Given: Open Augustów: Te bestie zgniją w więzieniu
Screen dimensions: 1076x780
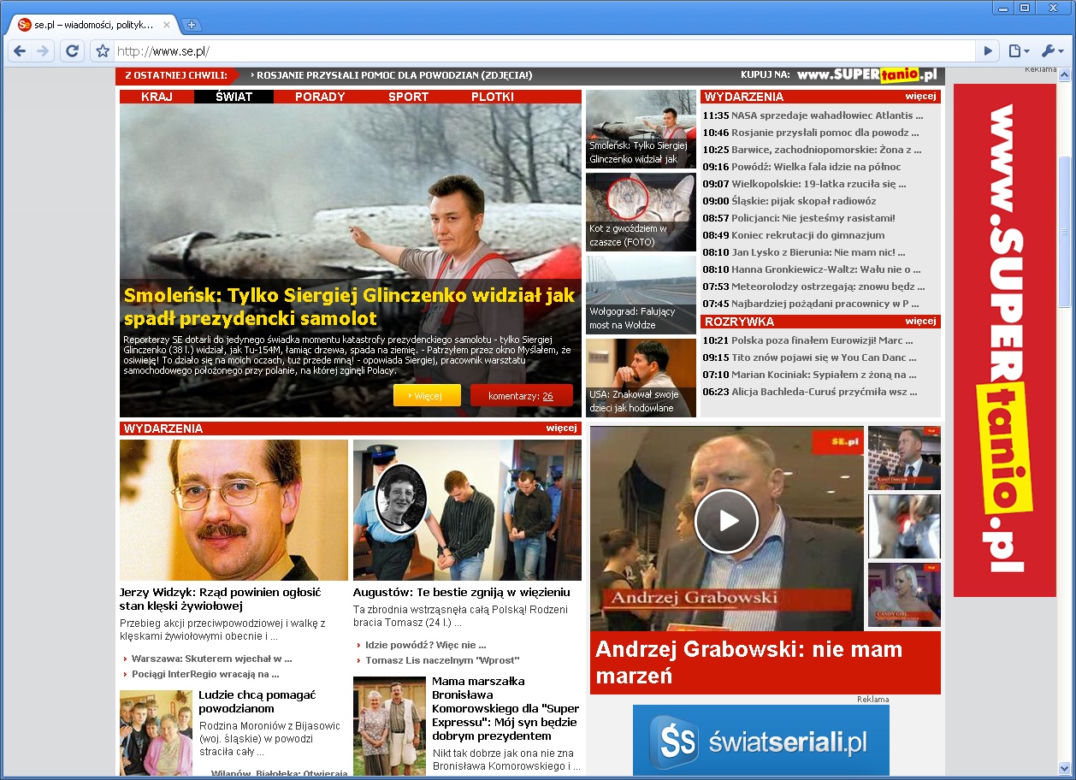Looking at the screenshot, I should pyautogui.click(x=461, y=592).
